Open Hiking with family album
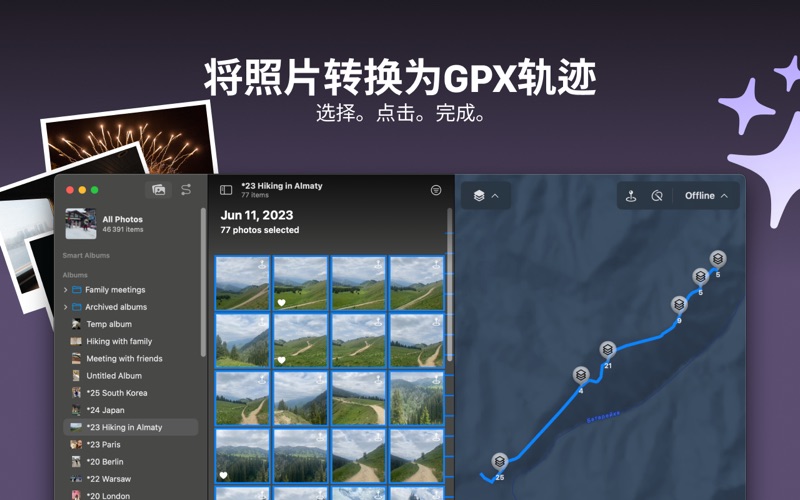 click(x=130, y=341)
